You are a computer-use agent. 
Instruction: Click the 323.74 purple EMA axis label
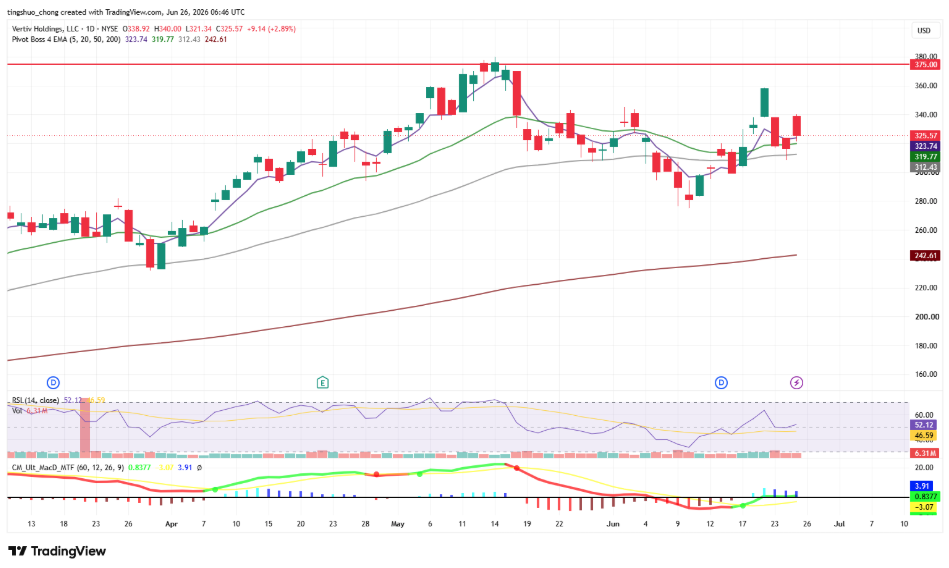click(x=925, y=146)
